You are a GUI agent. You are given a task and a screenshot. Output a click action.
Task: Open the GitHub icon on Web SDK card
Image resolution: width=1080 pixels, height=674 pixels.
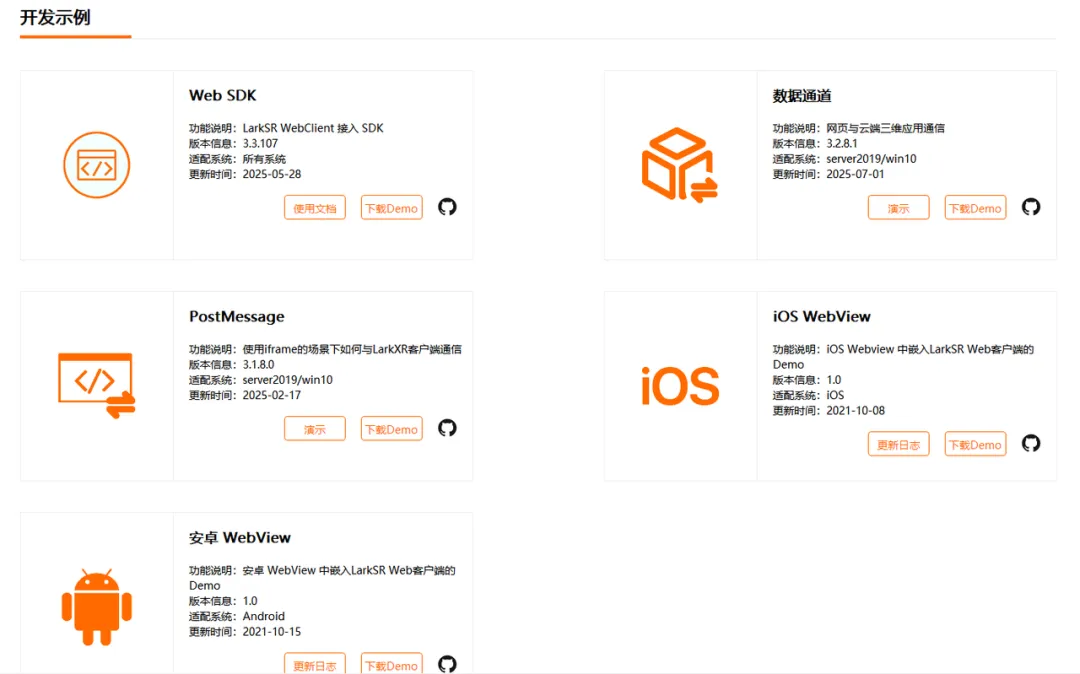point(447,207)
